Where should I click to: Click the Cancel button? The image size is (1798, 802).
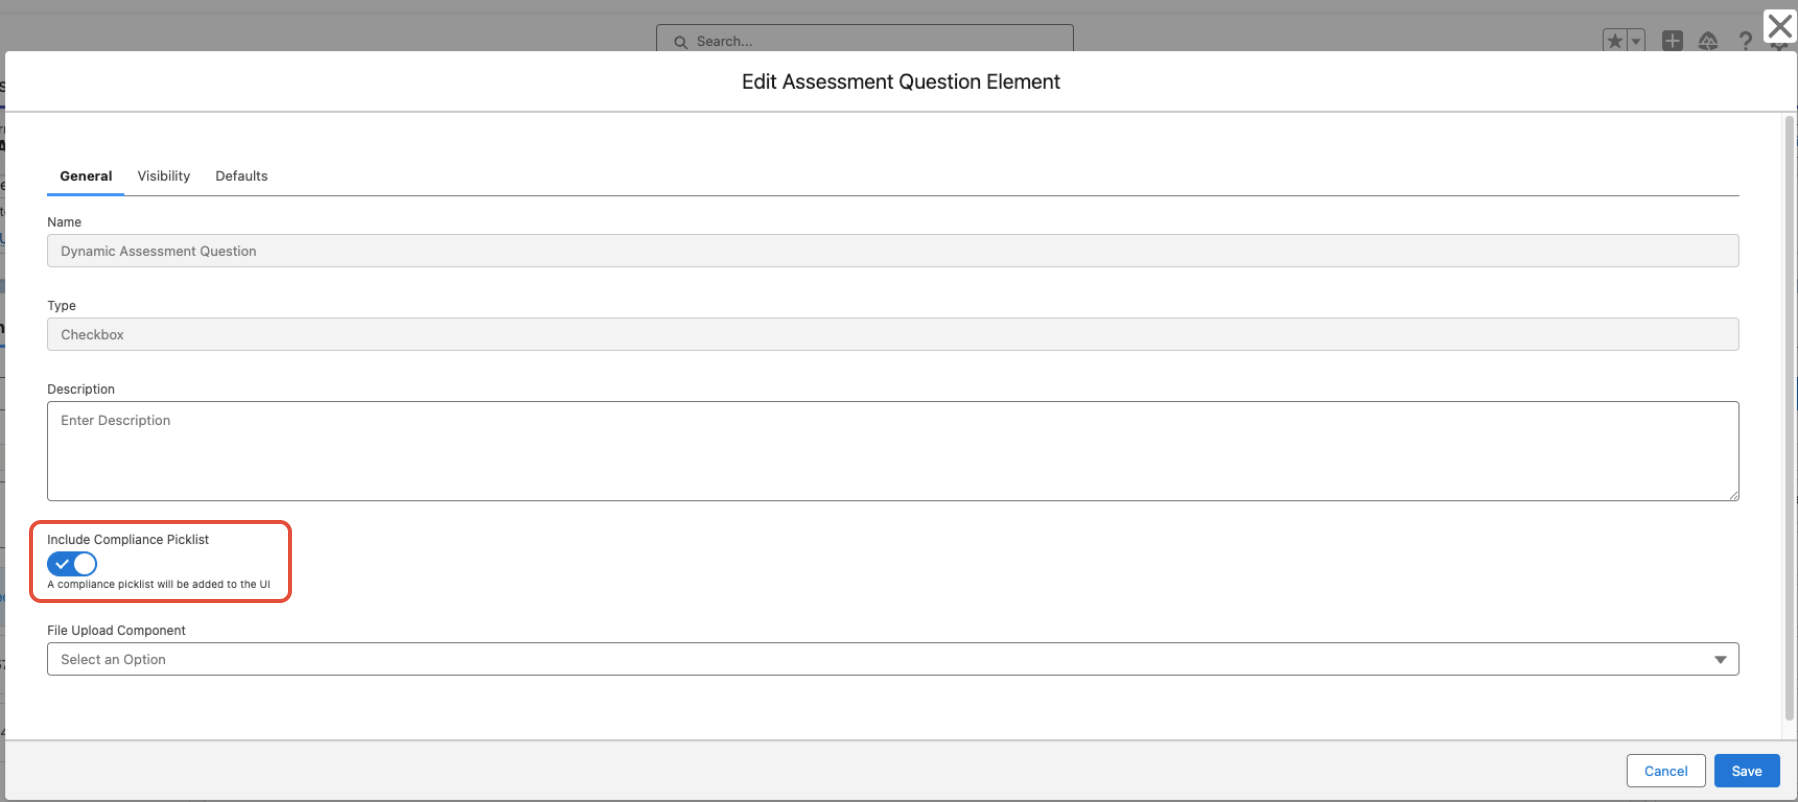pos(1665,771)
